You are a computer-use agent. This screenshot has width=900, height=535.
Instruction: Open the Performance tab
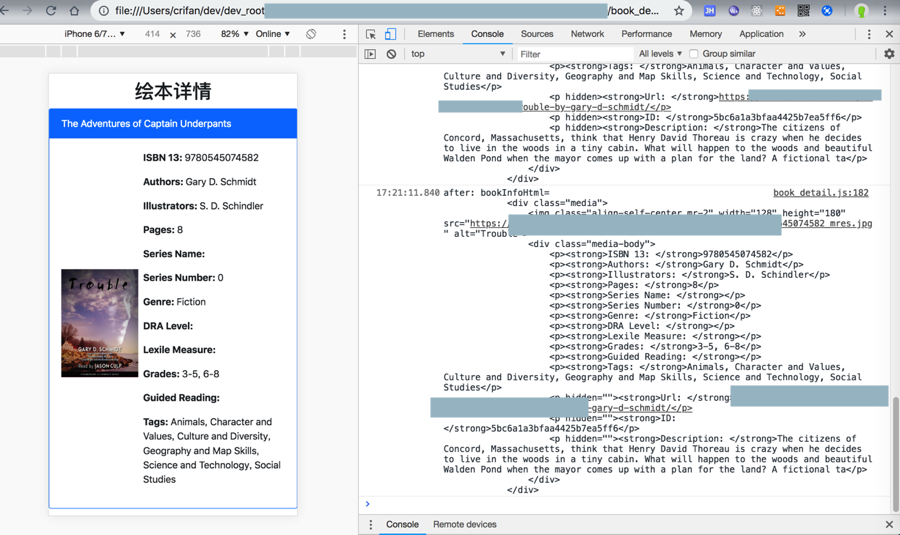(x=646, y=34)
